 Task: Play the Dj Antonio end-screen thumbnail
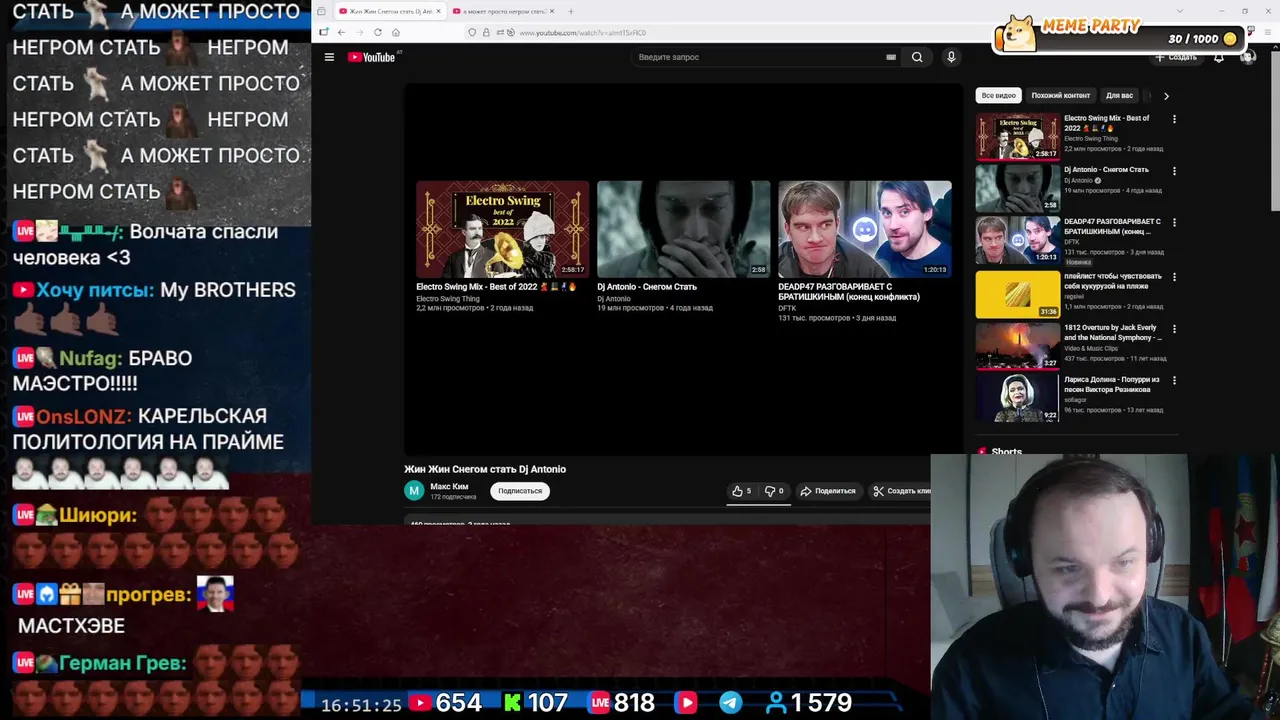pyautogui.click(x=684, y=229)
